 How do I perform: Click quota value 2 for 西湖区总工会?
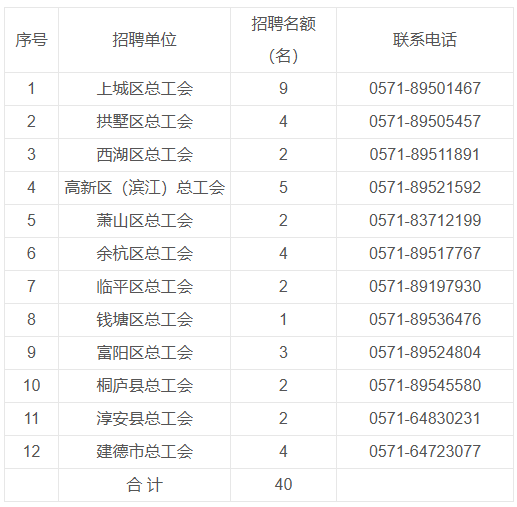[x=283, y=154]
